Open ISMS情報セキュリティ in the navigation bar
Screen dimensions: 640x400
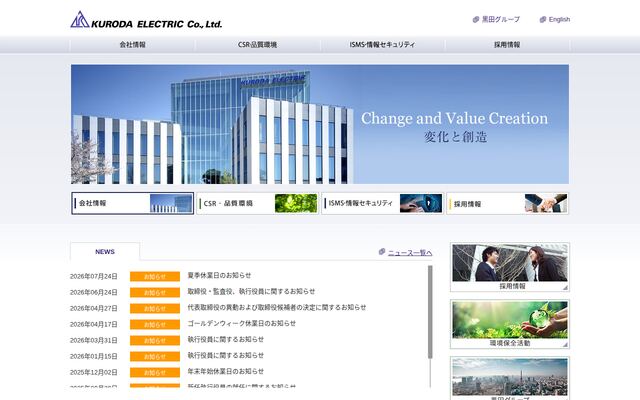(x=382, y=44)
